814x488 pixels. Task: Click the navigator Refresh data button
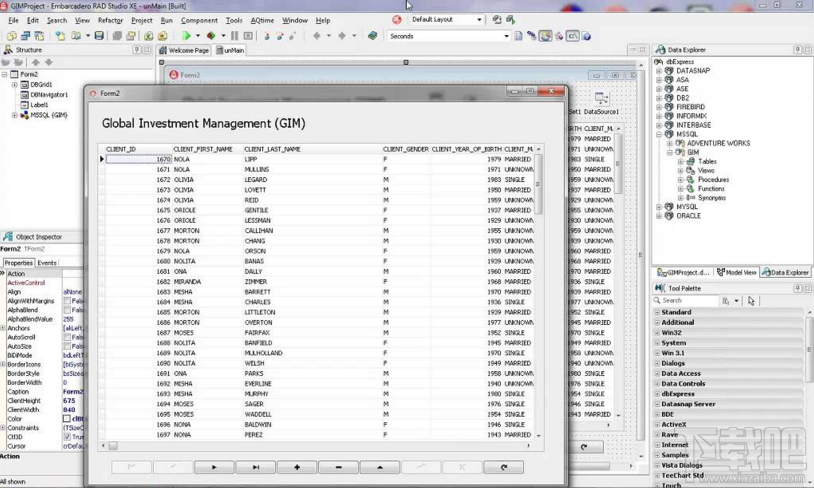point(504,467)
